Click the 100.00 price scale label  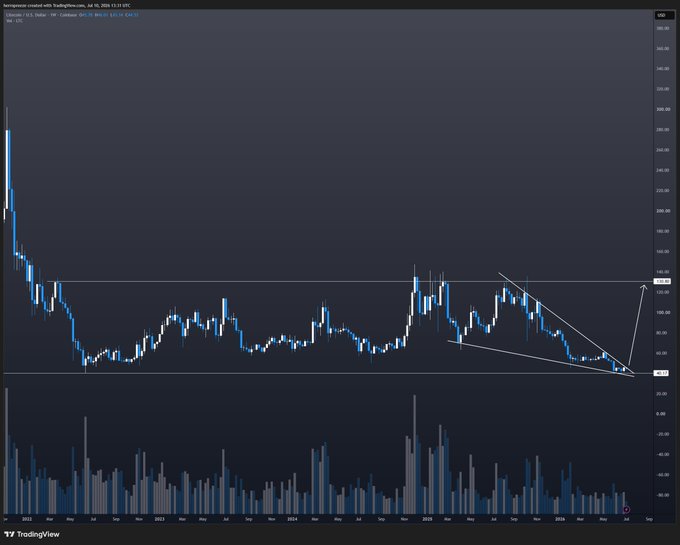coord(663,312)
